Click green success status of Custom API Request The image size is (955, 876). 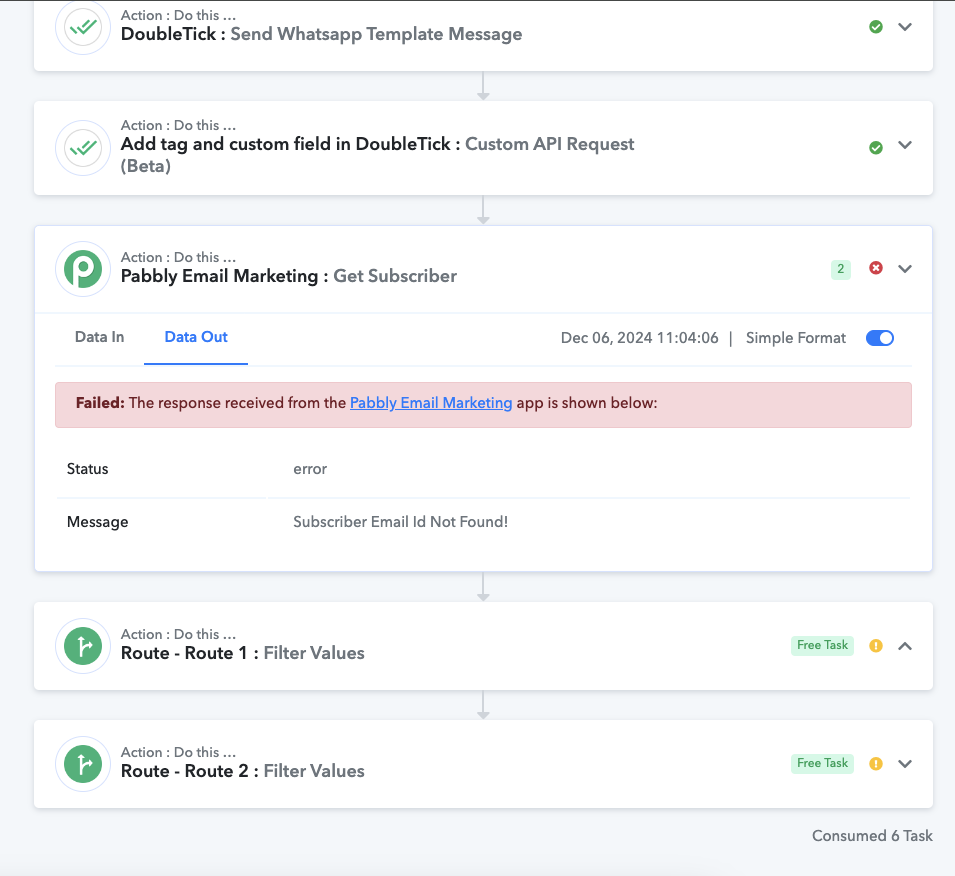pos(876,147)
